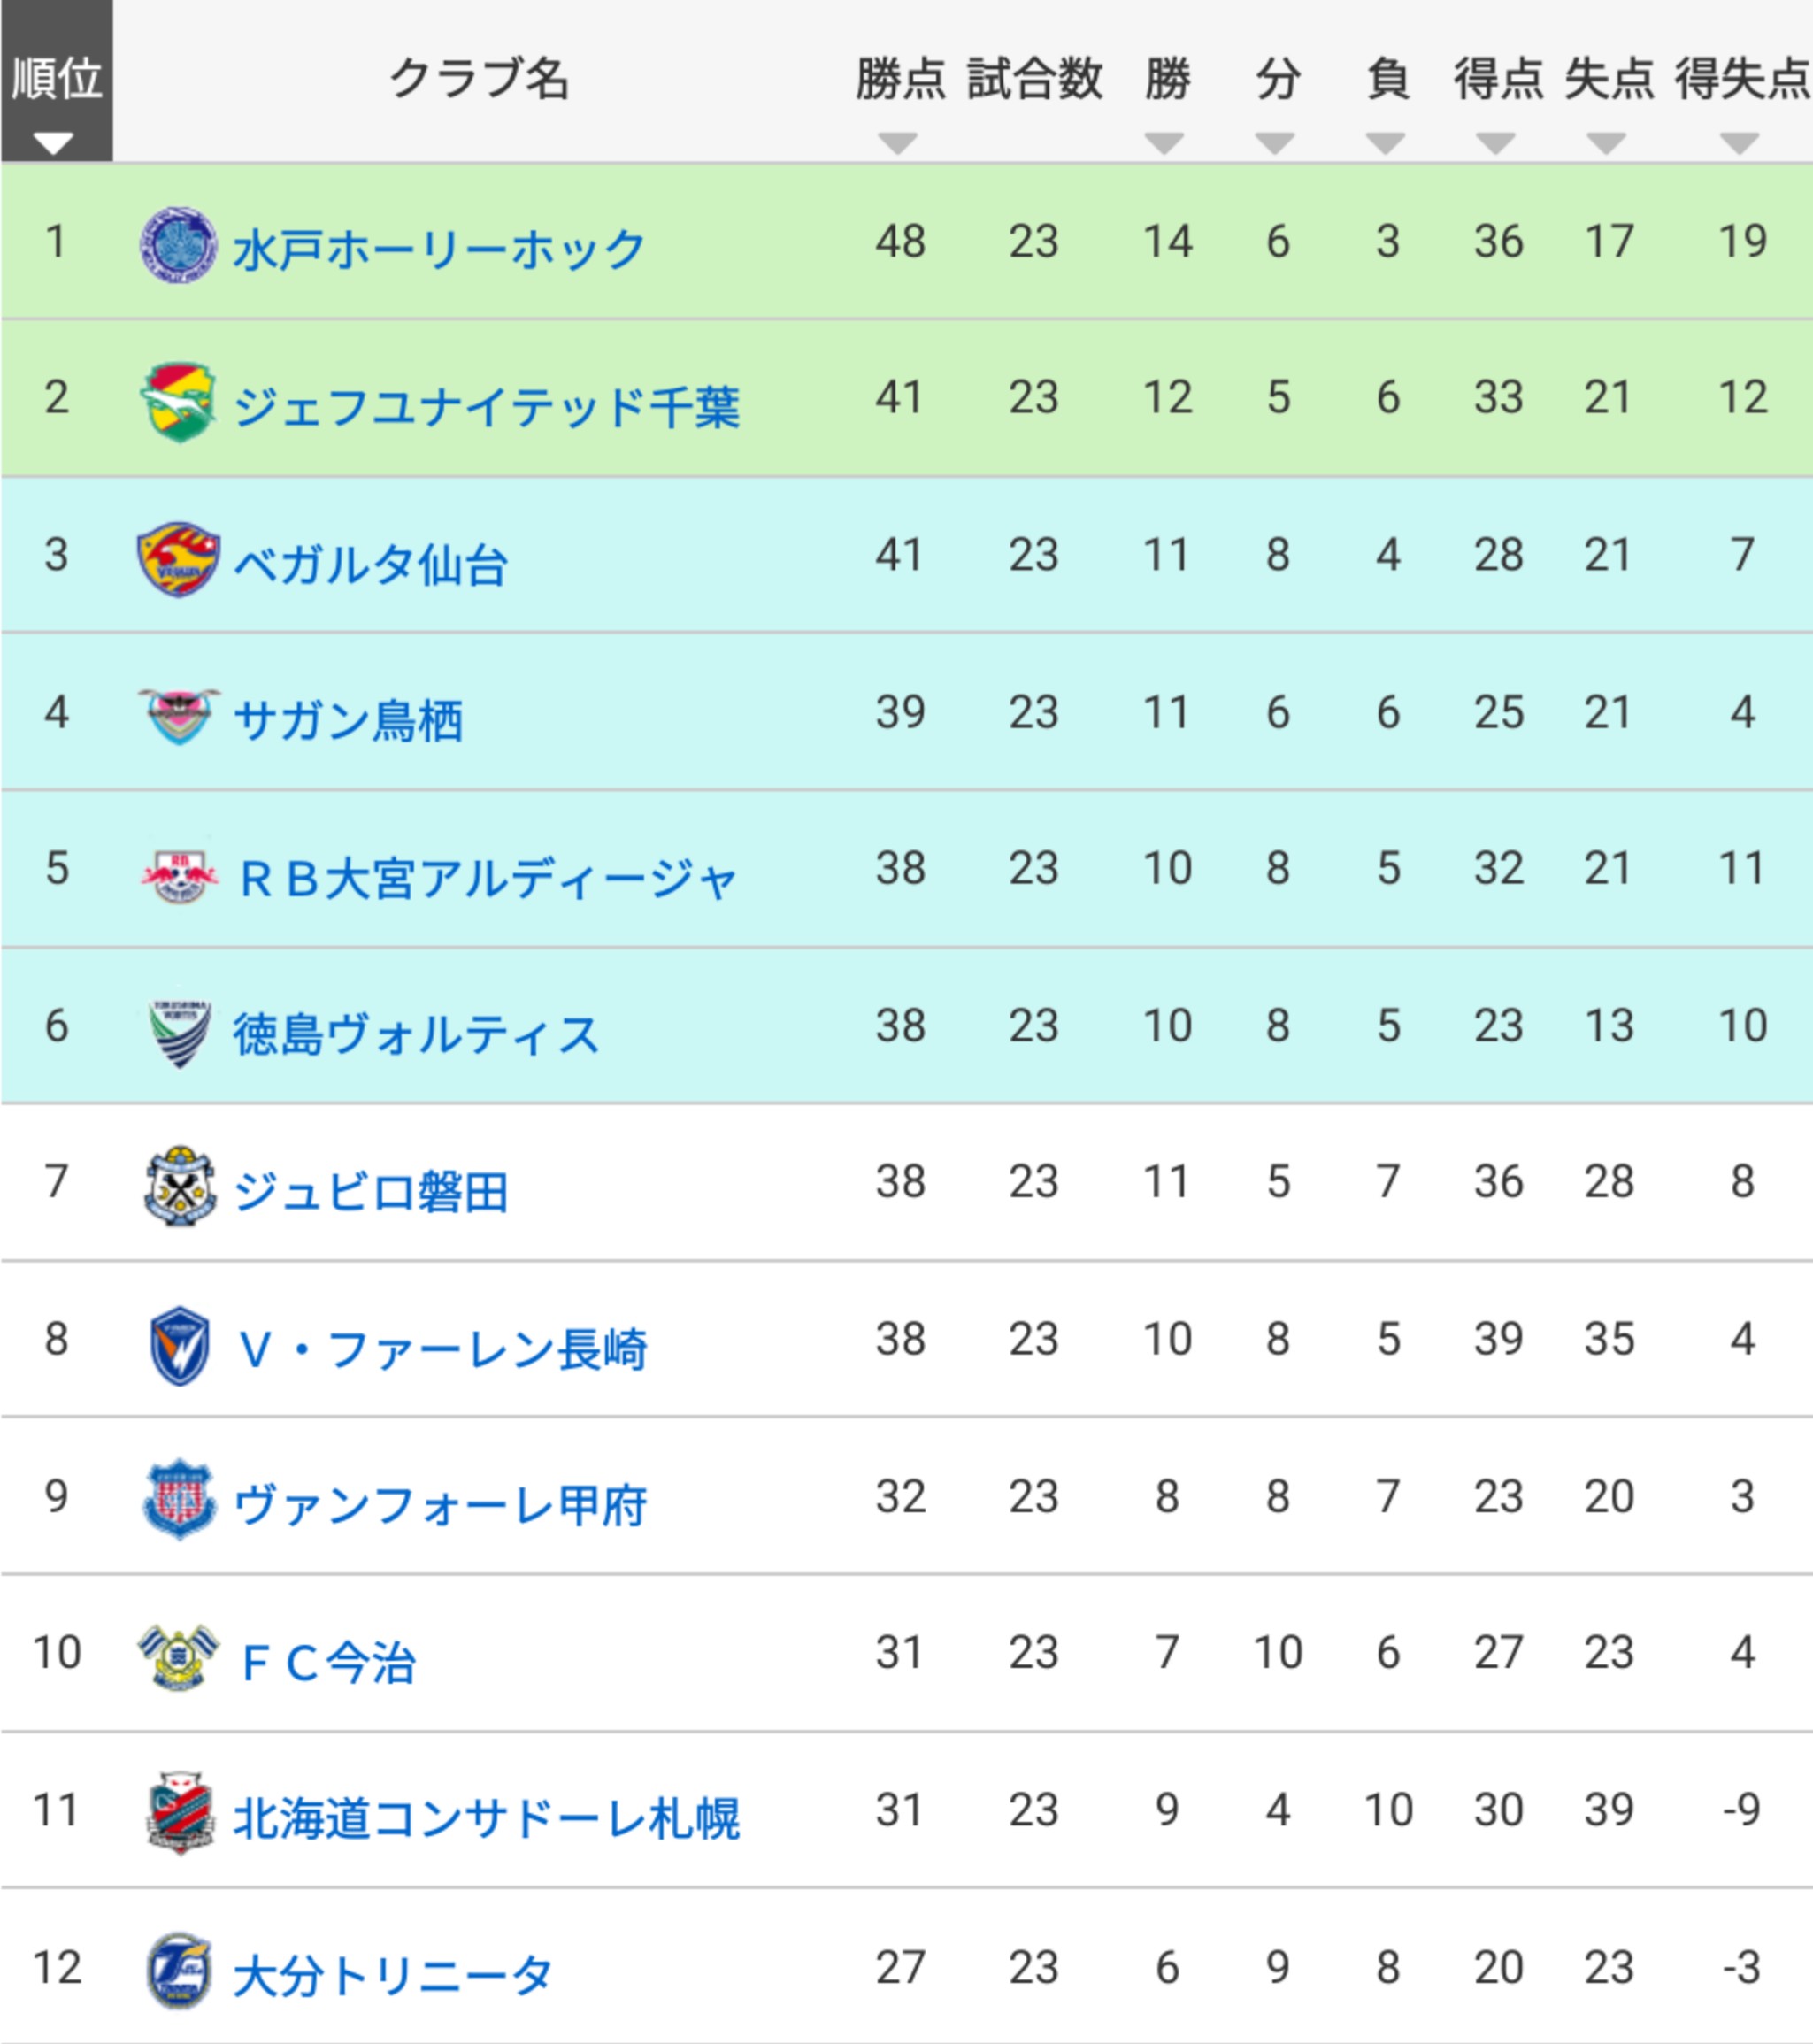The height and width of the screenshot is (2044, 1813).
Task: Click the RB Omiya Ardija logo
Action: coord(178,873)
